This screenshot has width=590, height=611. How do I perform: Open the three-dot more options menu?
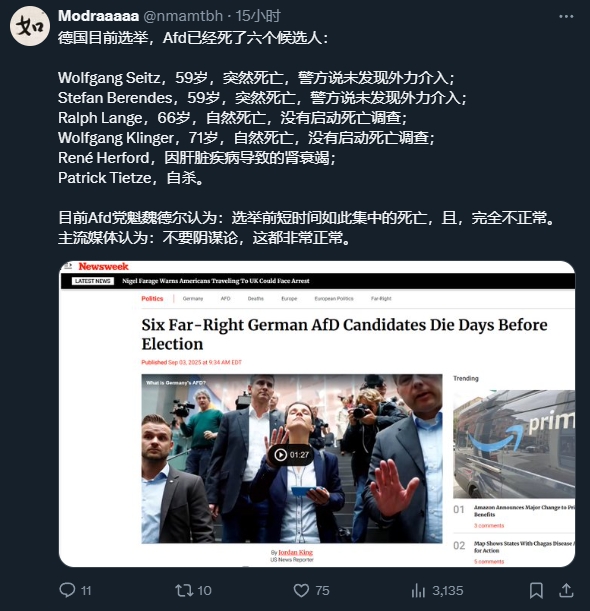tap(566, 16)
